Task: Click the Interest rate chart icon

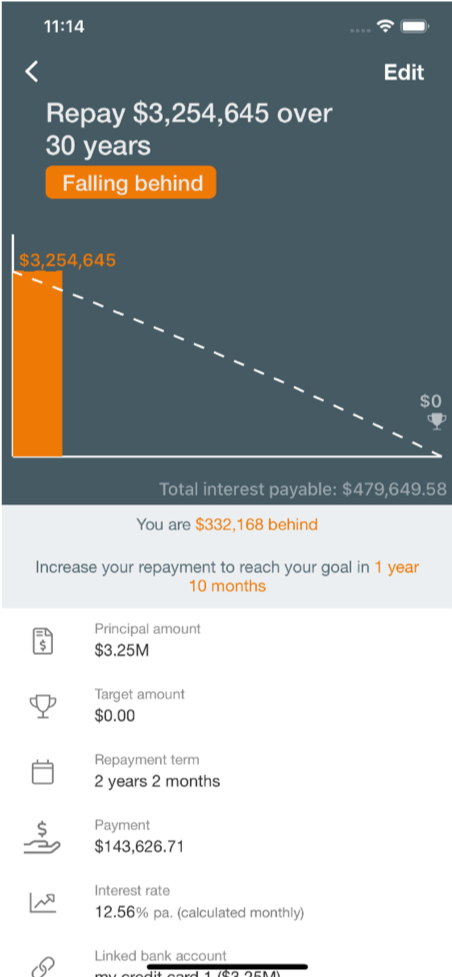Action: click(42, 902)
